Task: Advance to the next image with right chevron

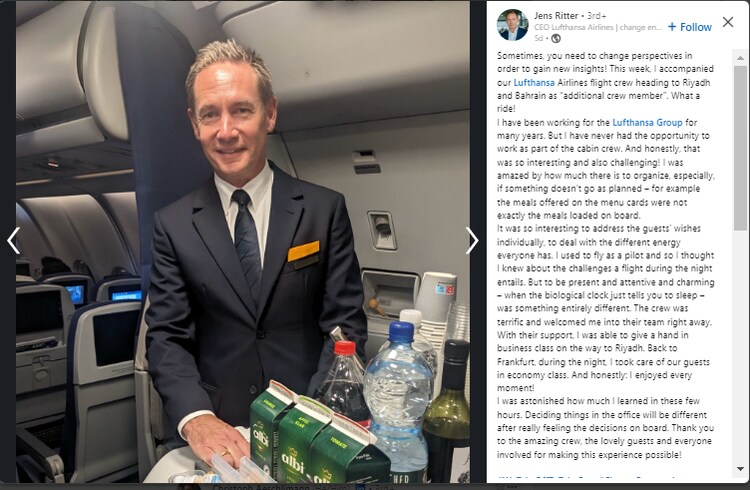Action: pyautogui.click(x=472, y=240)
